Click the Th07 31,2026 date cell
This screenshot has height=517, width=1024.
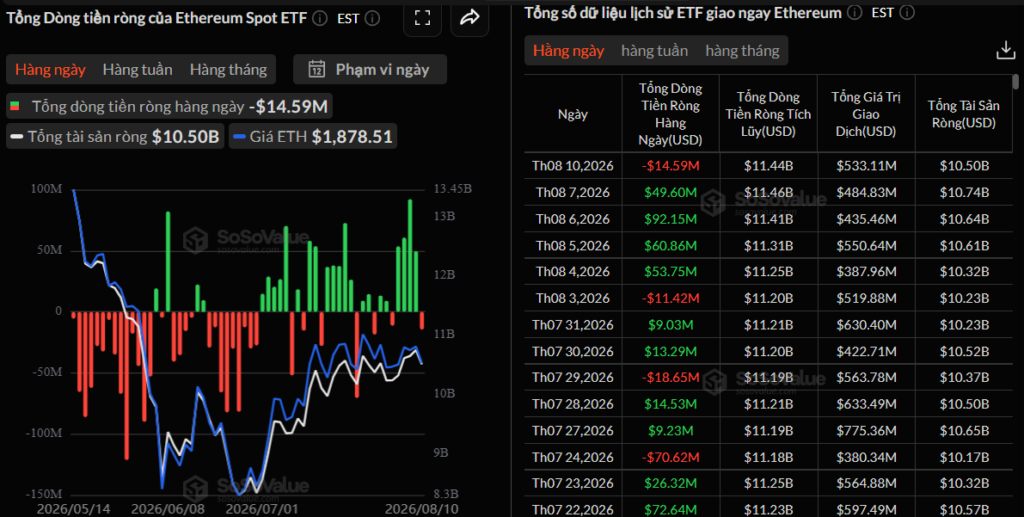(573, 325)
